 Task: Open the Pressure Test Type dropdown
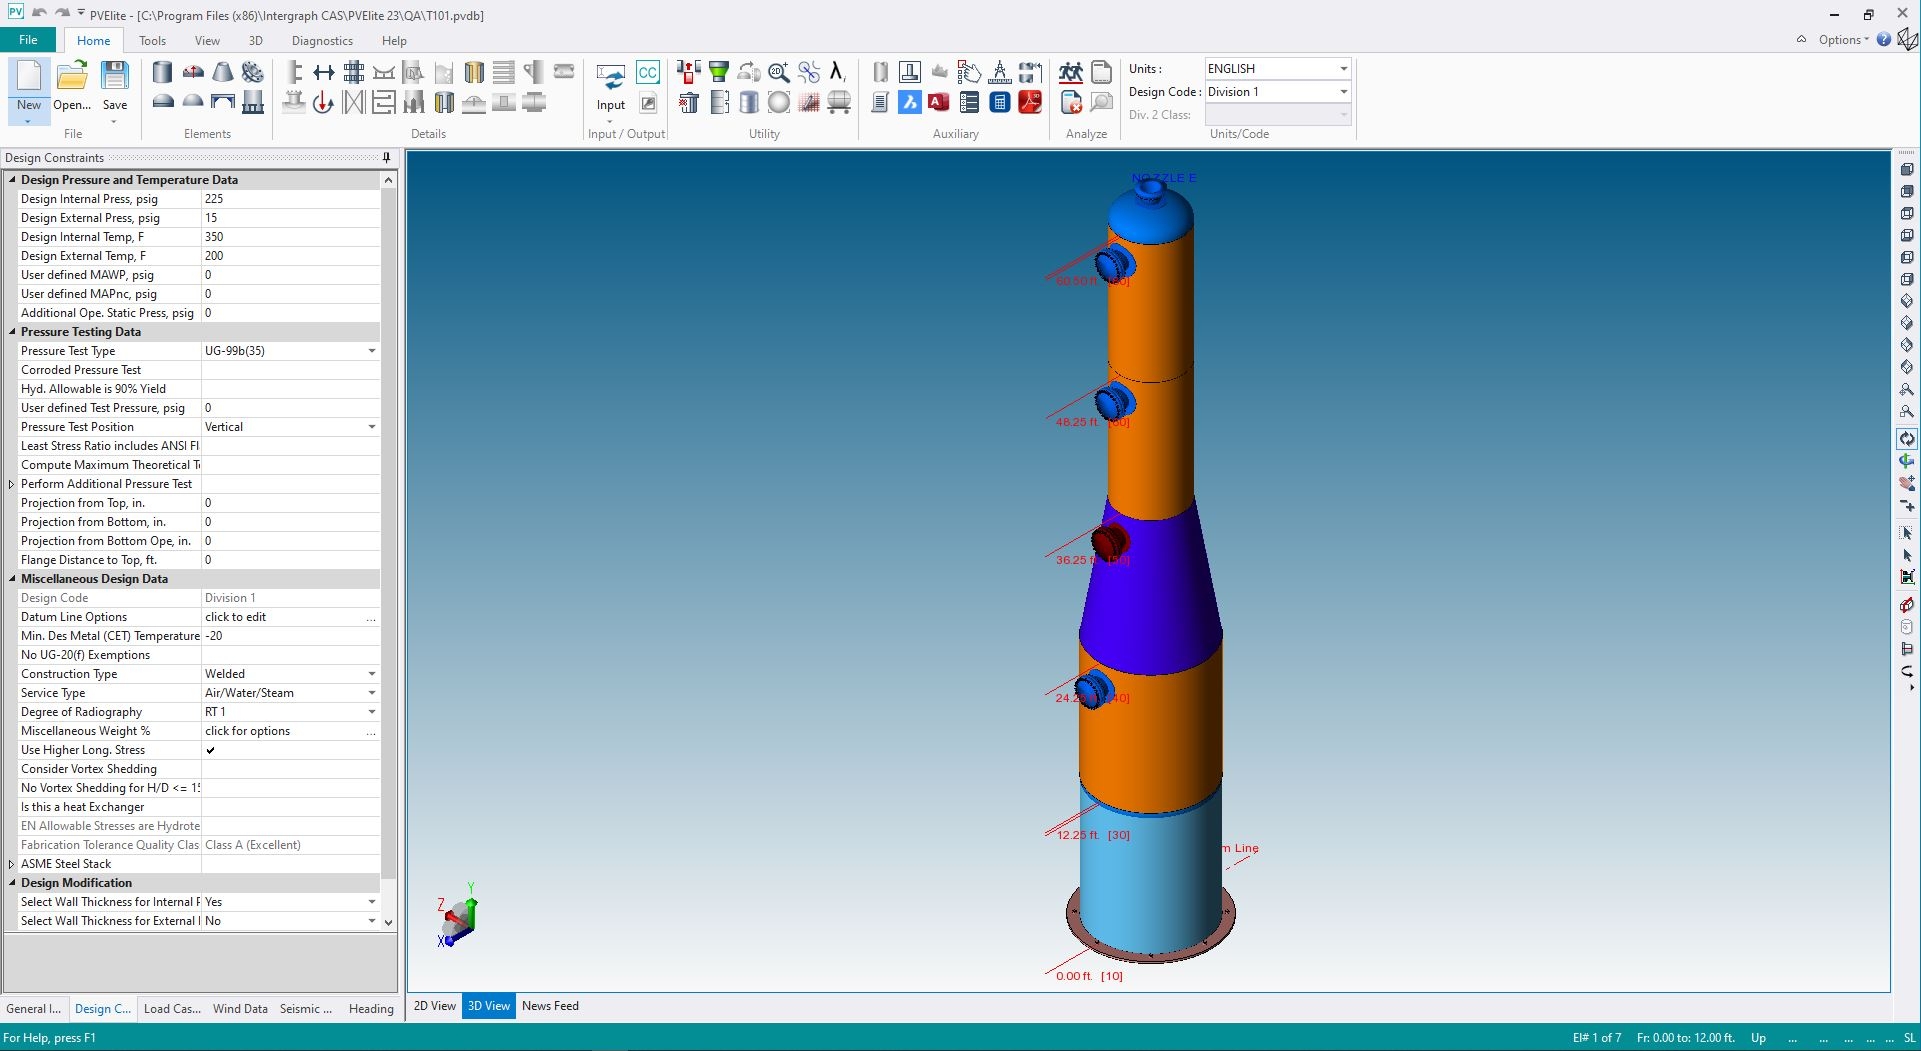point(372,351)
